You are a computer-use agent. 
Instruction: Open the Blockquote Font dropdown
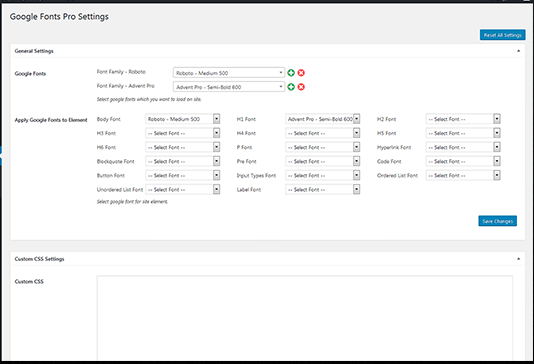183,161
